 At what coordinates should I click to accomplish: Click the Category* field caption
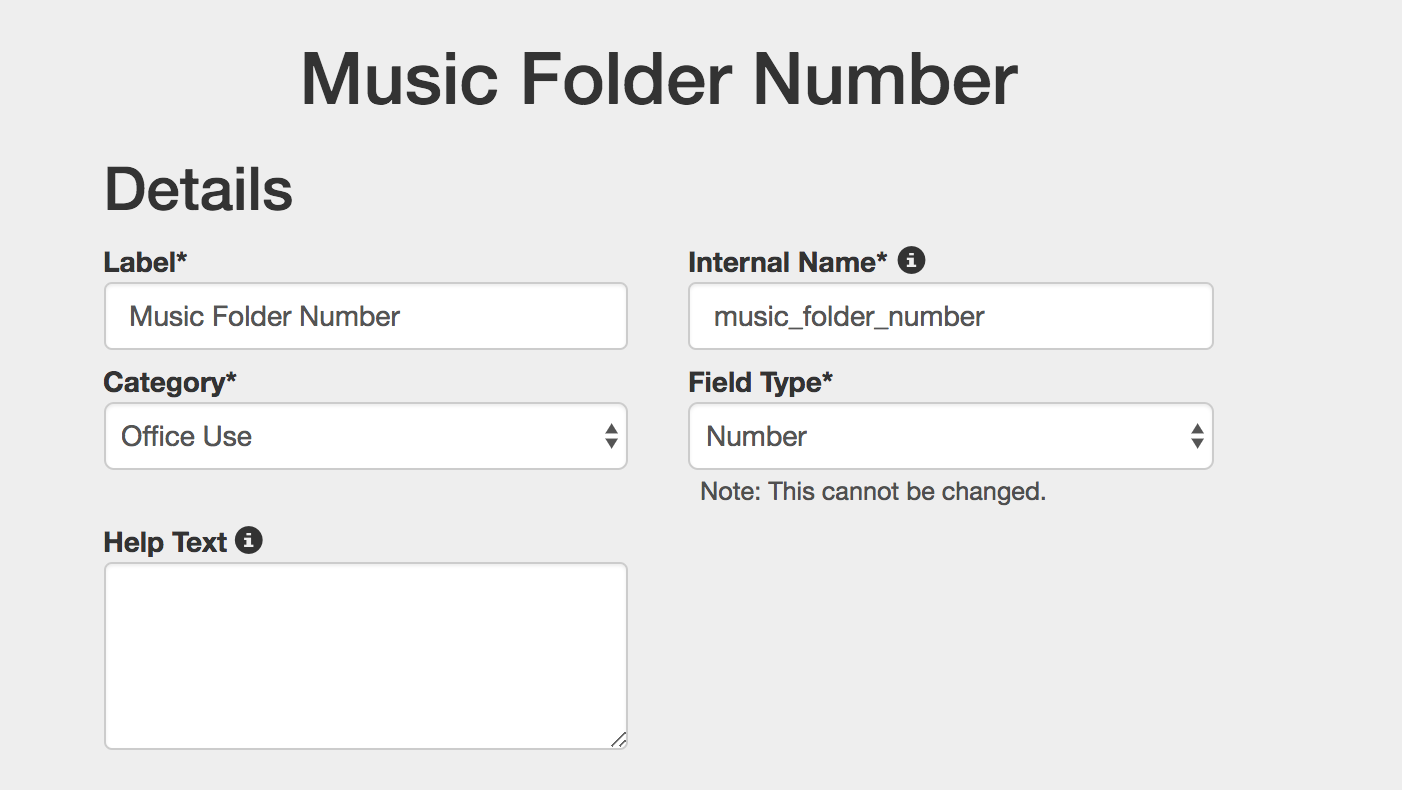(170, 382)
